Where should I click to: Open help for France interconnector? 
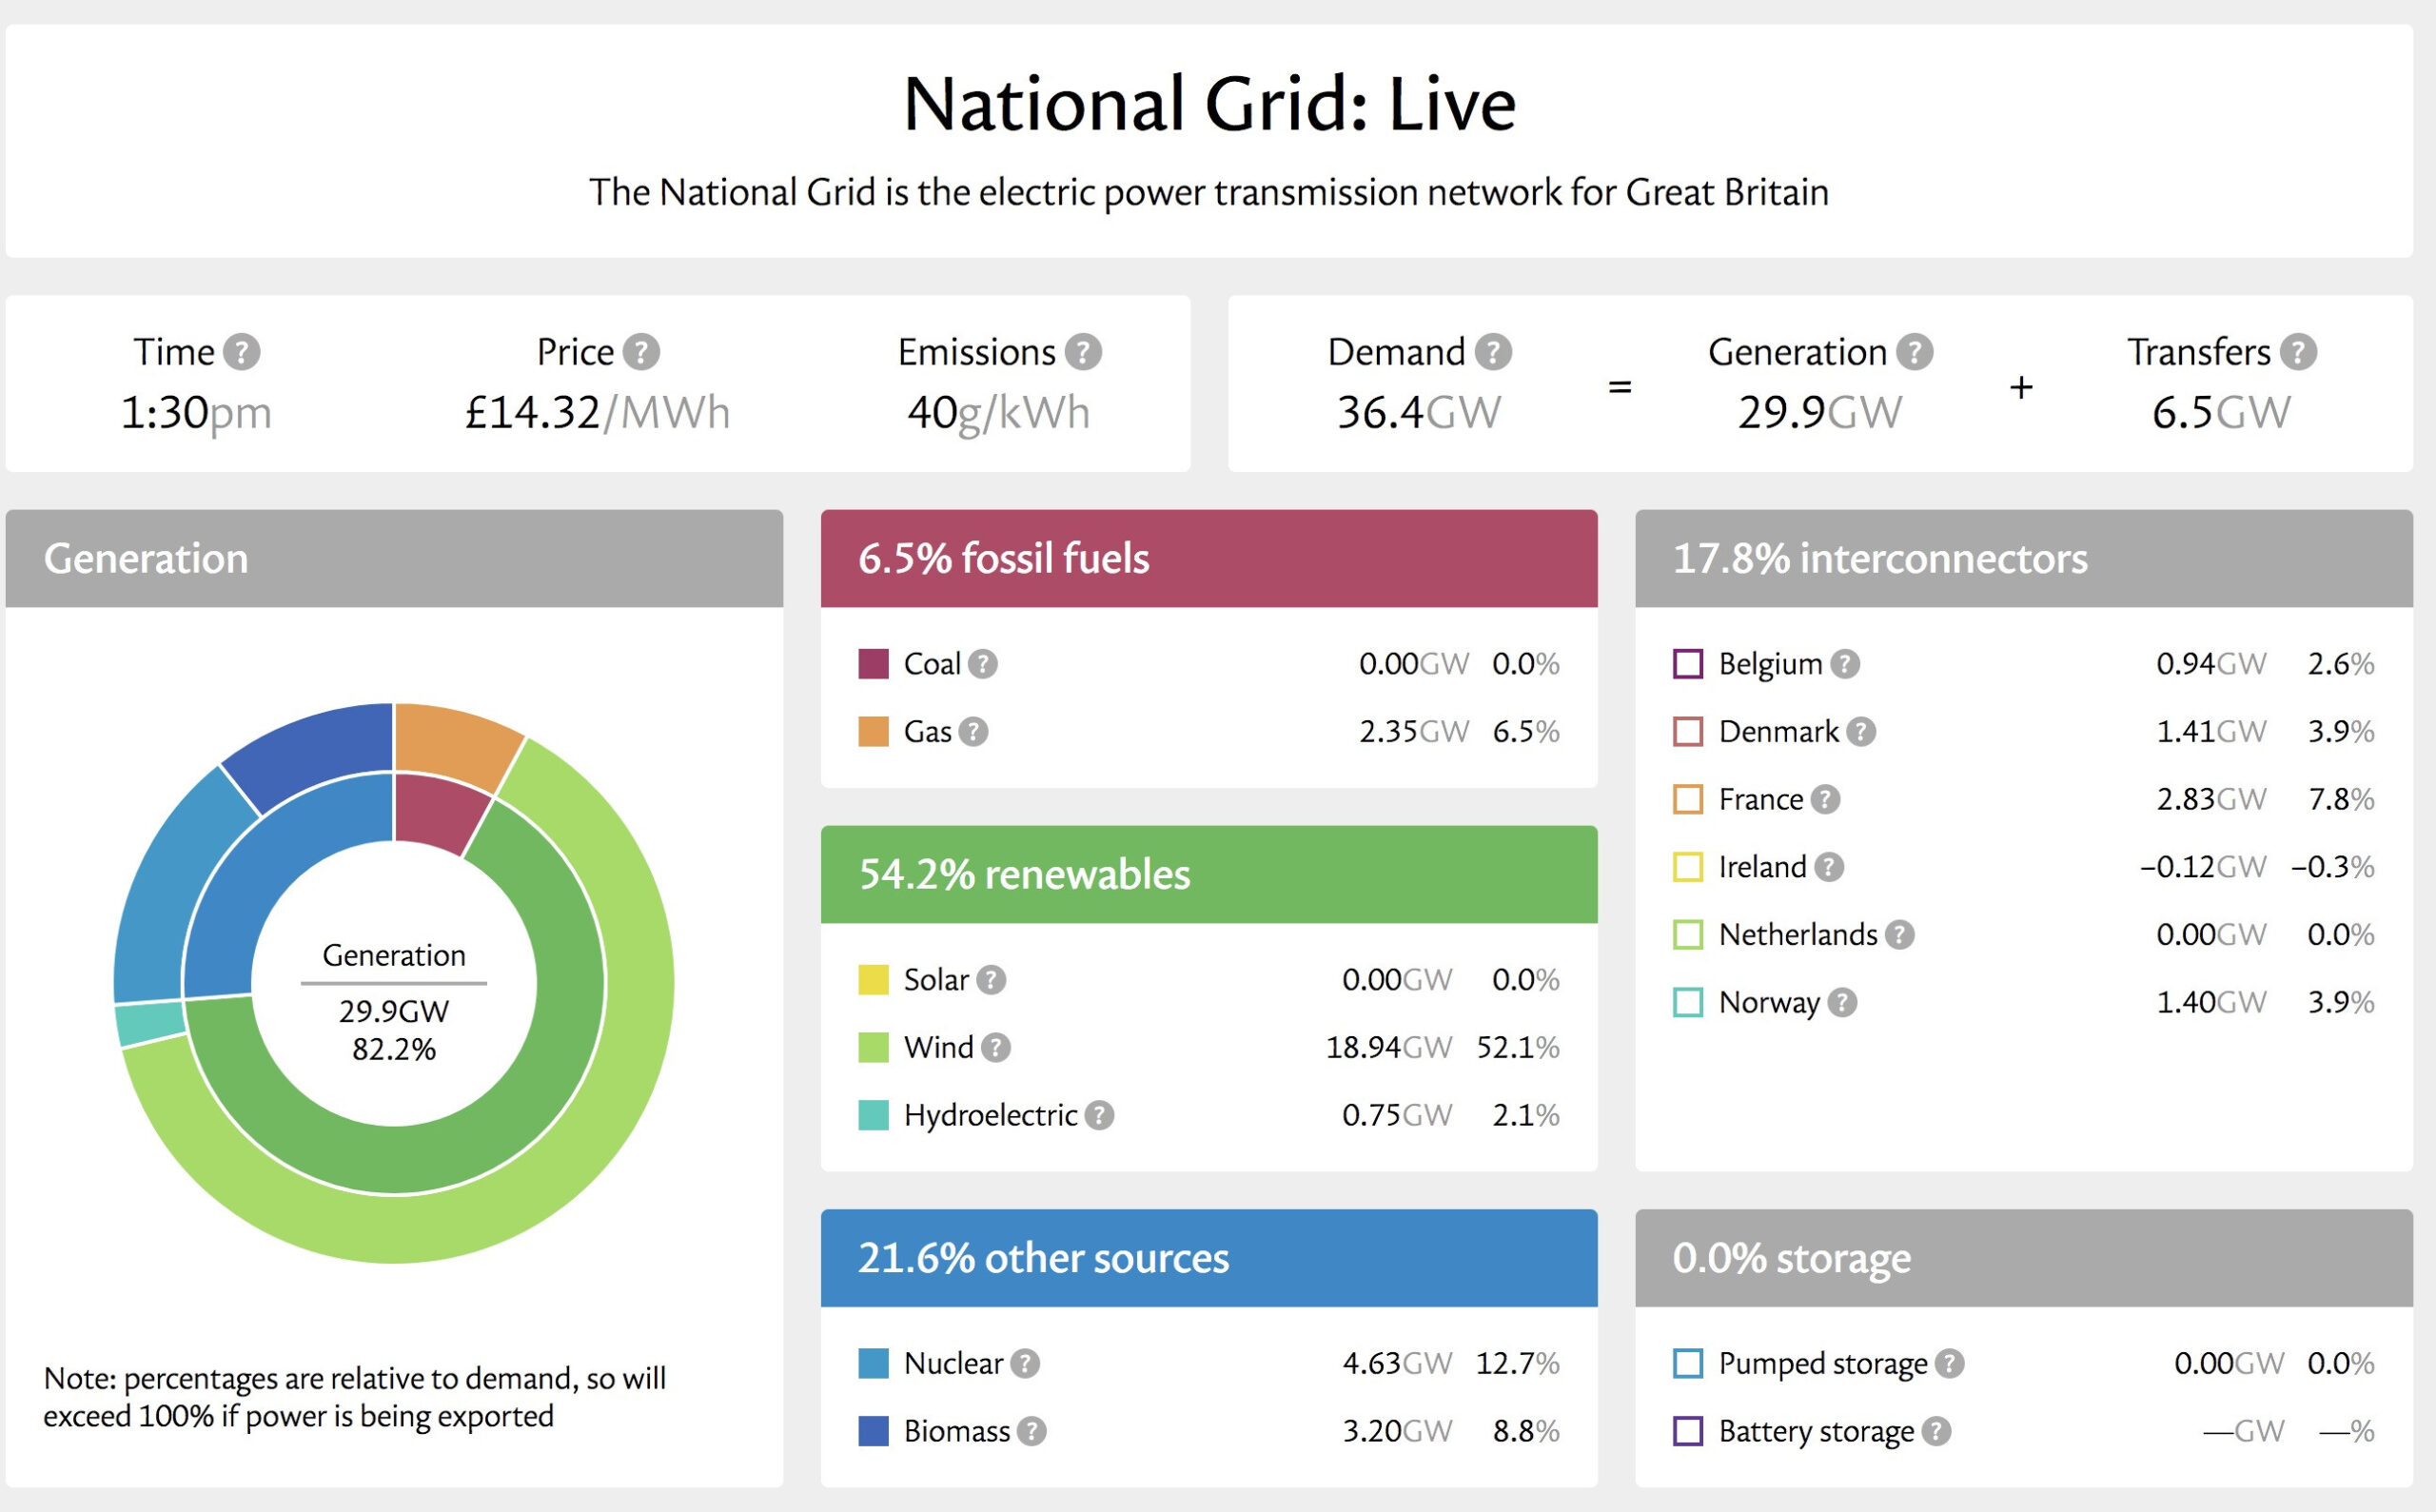1825,799
